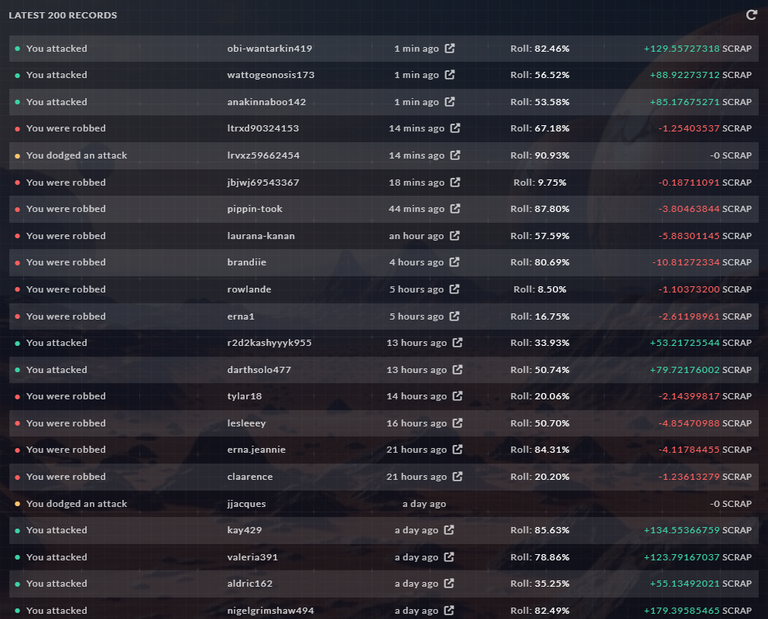Select '+53.21725544 SCRAP' amount
This screenshot has height=619, width=768.
pyautogui.click(x=700, y=343)
